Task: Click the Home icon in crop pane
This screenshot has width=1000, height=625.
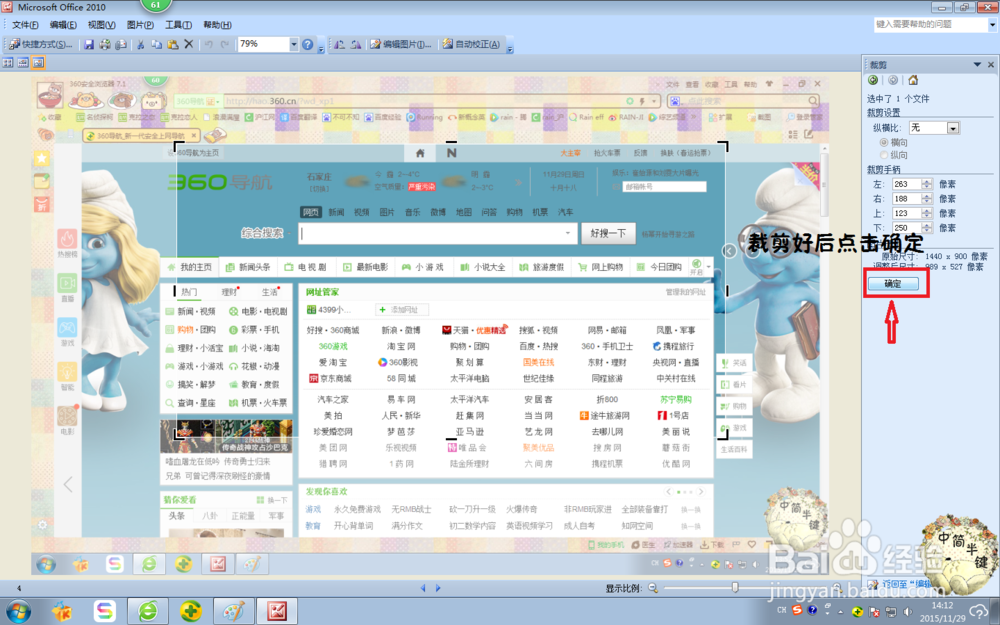Action: tap(913, 80)
